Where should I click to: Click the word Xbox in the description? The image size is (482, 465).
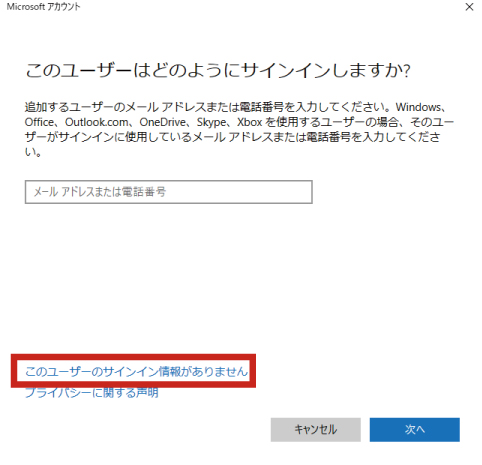tap(249, 122)
